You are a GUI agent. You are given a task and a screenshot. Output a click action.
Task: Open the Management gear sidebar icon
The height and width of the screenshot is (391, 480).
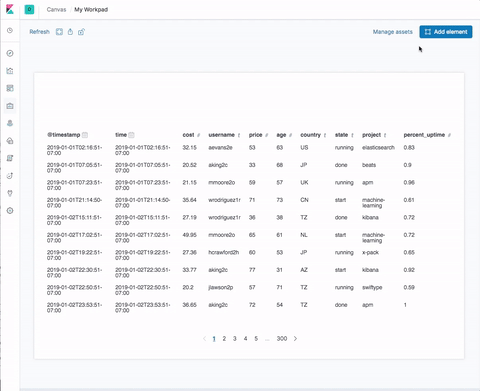point(10,211)
